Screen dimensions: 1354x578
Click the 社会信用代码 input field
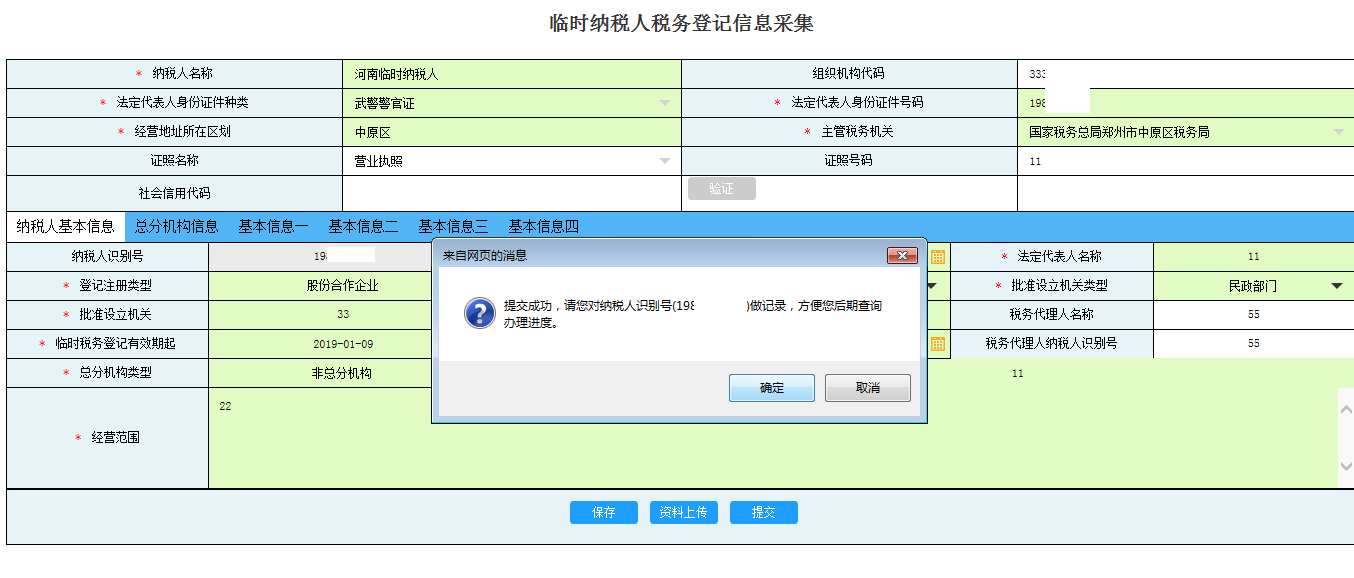pyautogui.click(x=511, y=193)
